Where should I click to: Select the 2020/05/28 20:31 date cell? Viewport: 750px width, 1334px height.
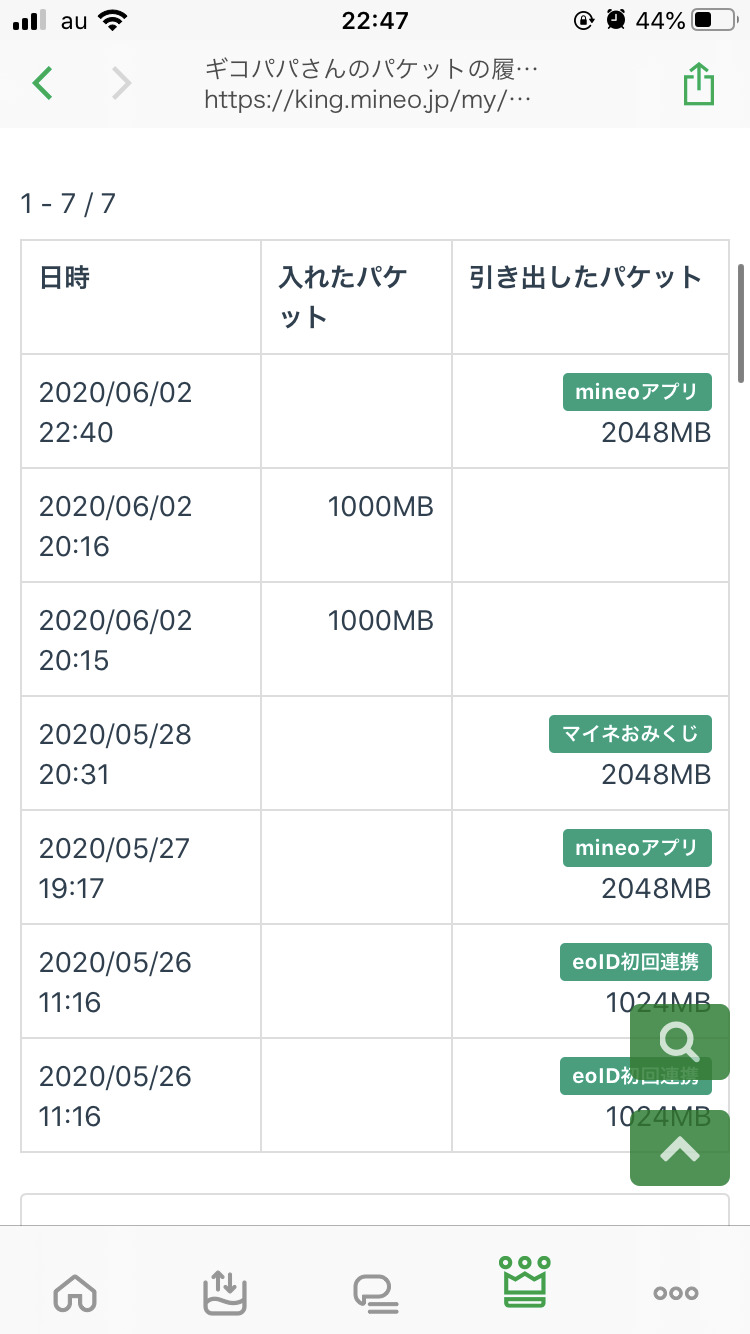pyautogui.click(x=115, y=754)
